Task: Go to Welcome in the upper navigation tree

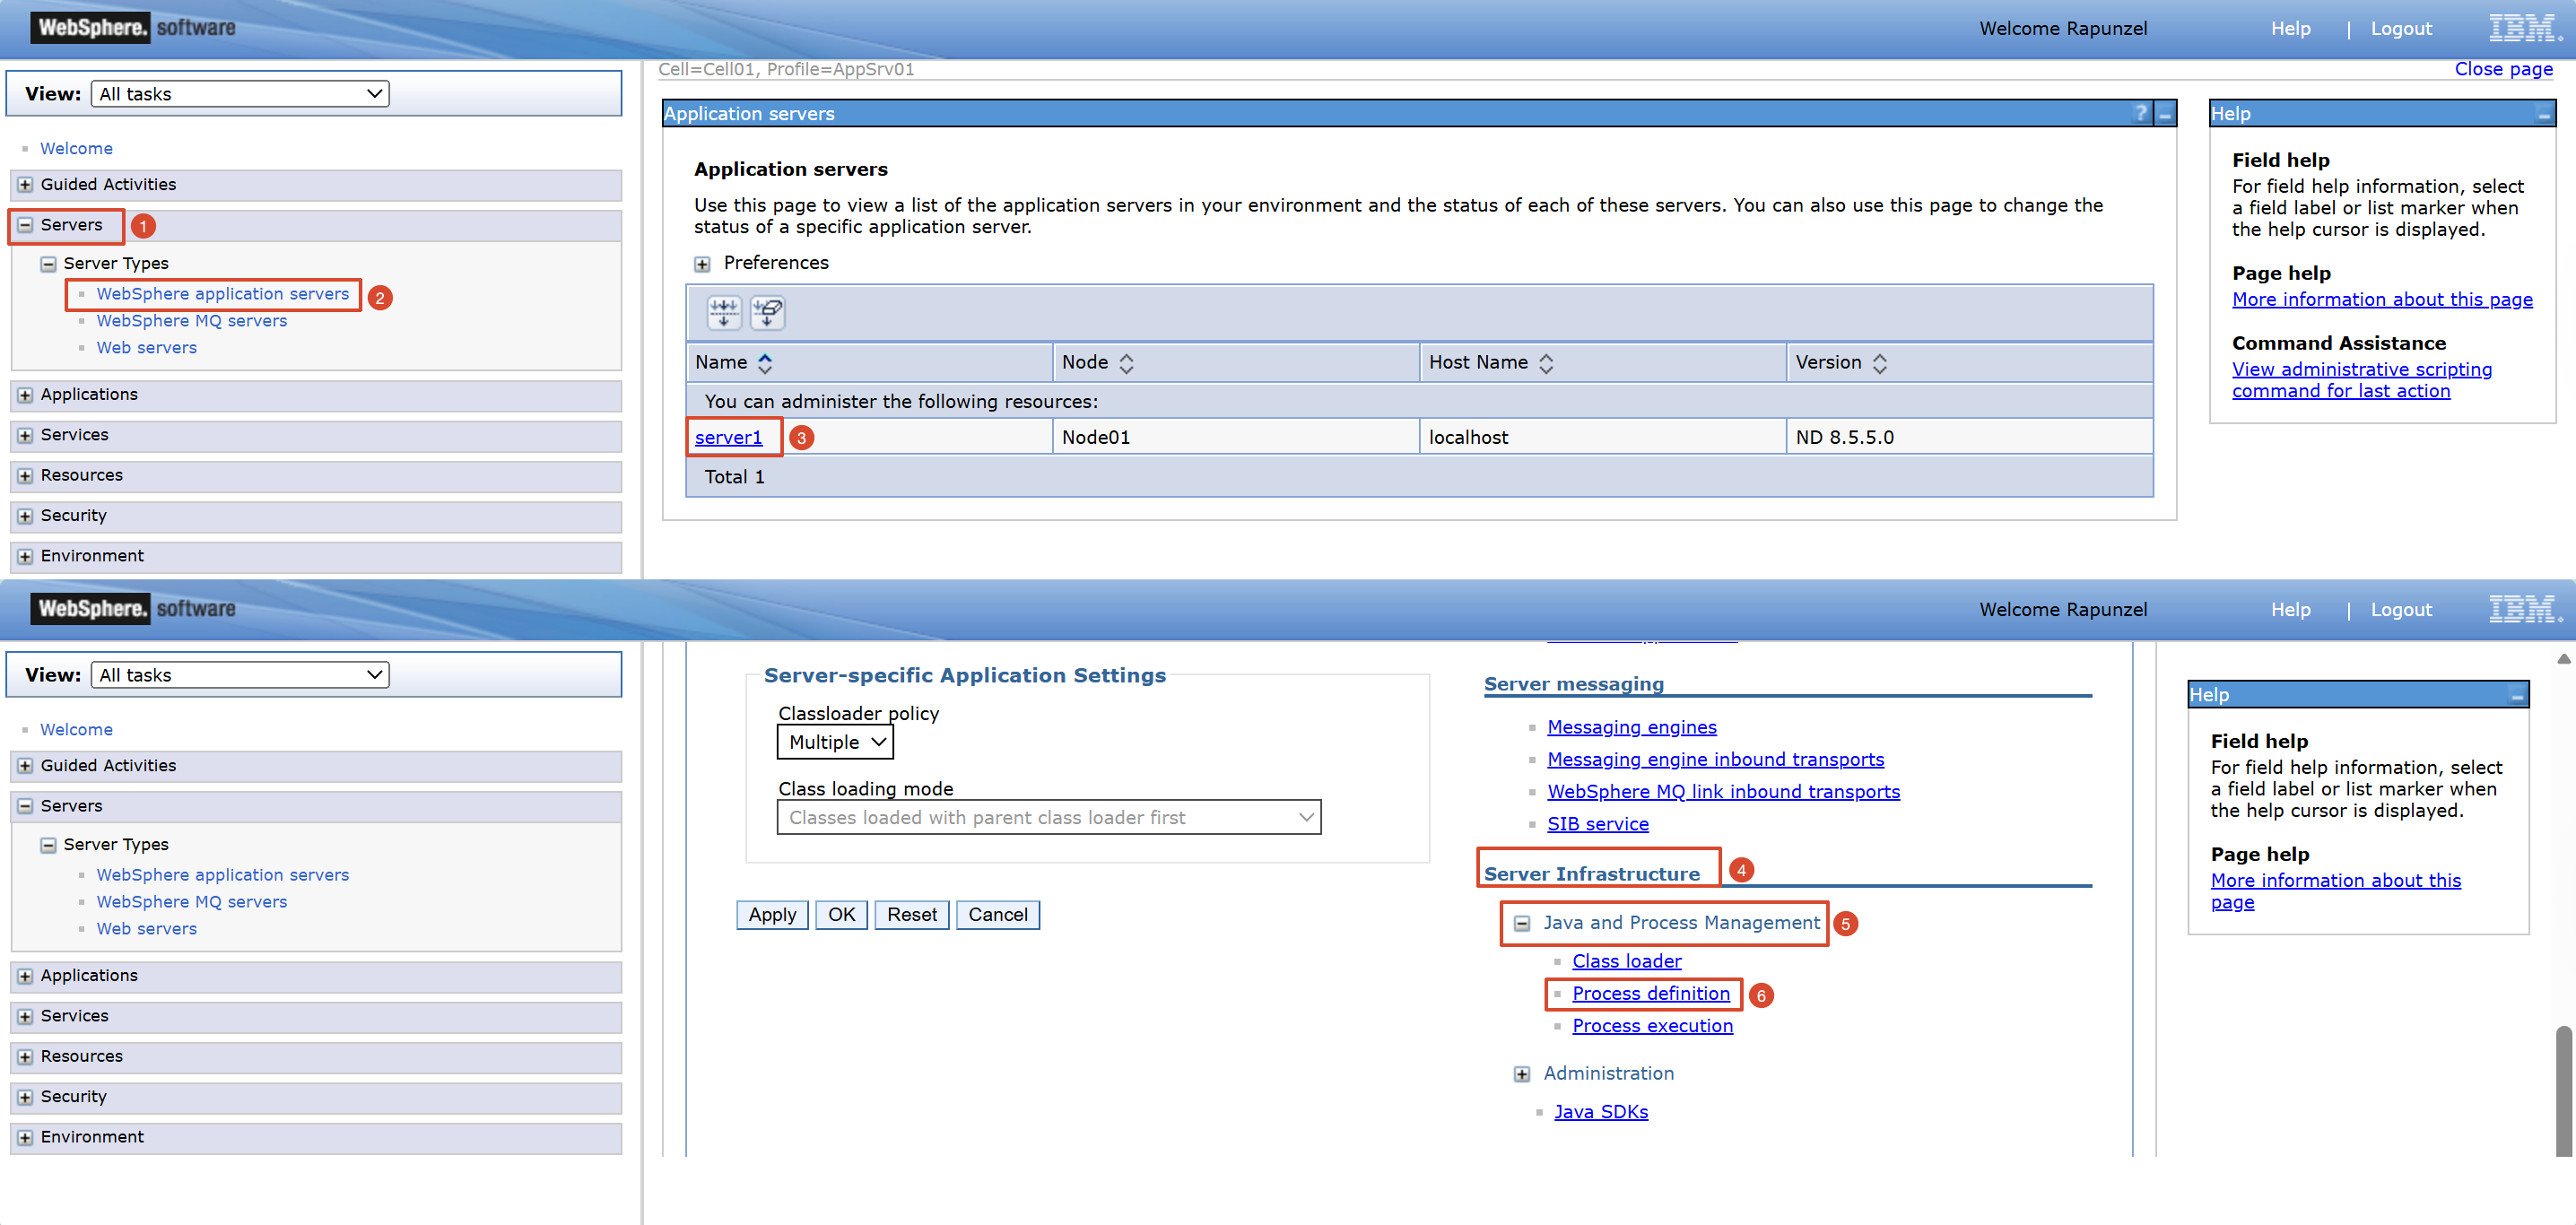Action: (x=76, y=149)
